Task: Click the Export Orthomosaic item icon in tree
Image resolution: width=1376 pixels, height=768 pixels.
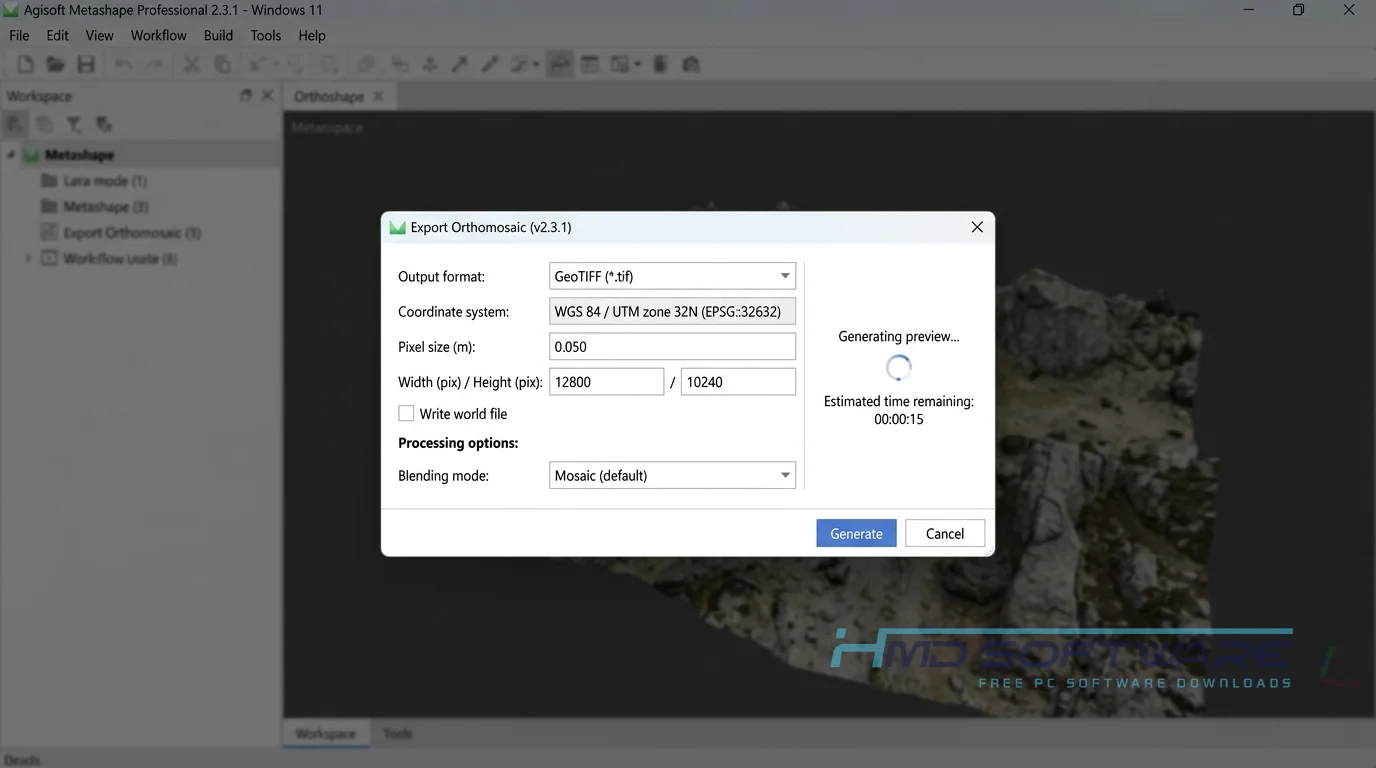Action: coord(48,232)
